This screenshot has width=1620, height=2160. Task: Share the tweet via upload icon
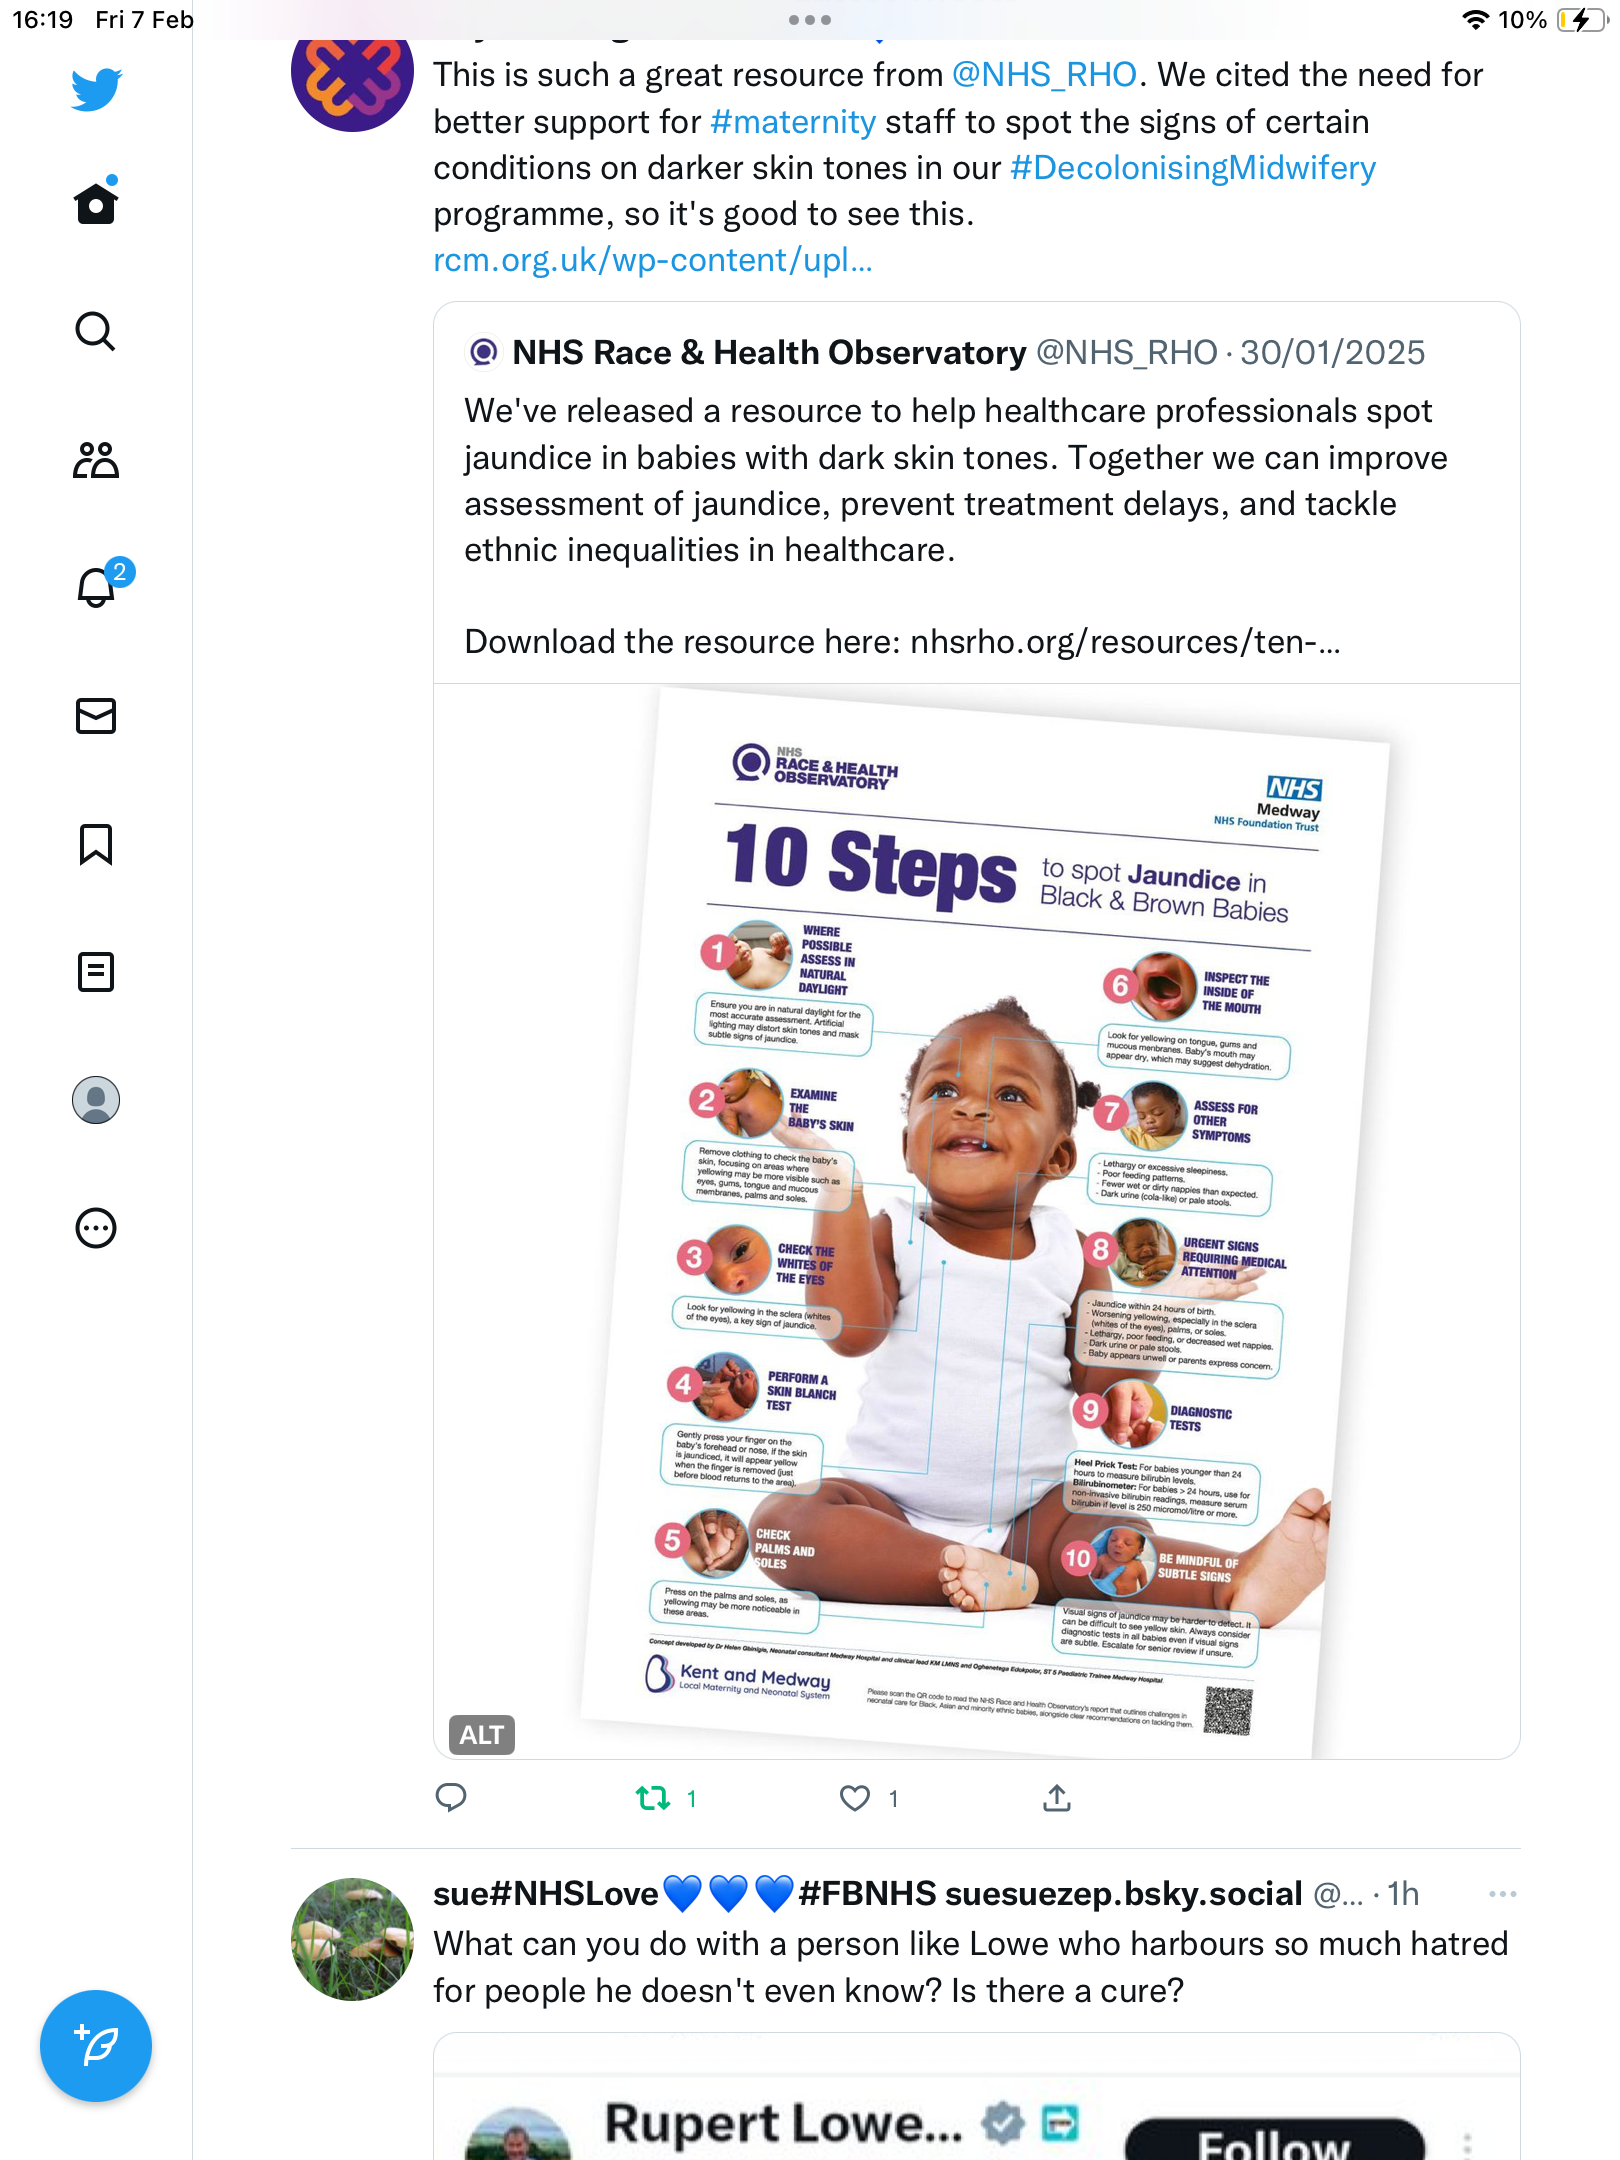[x=1057, y=1798]
